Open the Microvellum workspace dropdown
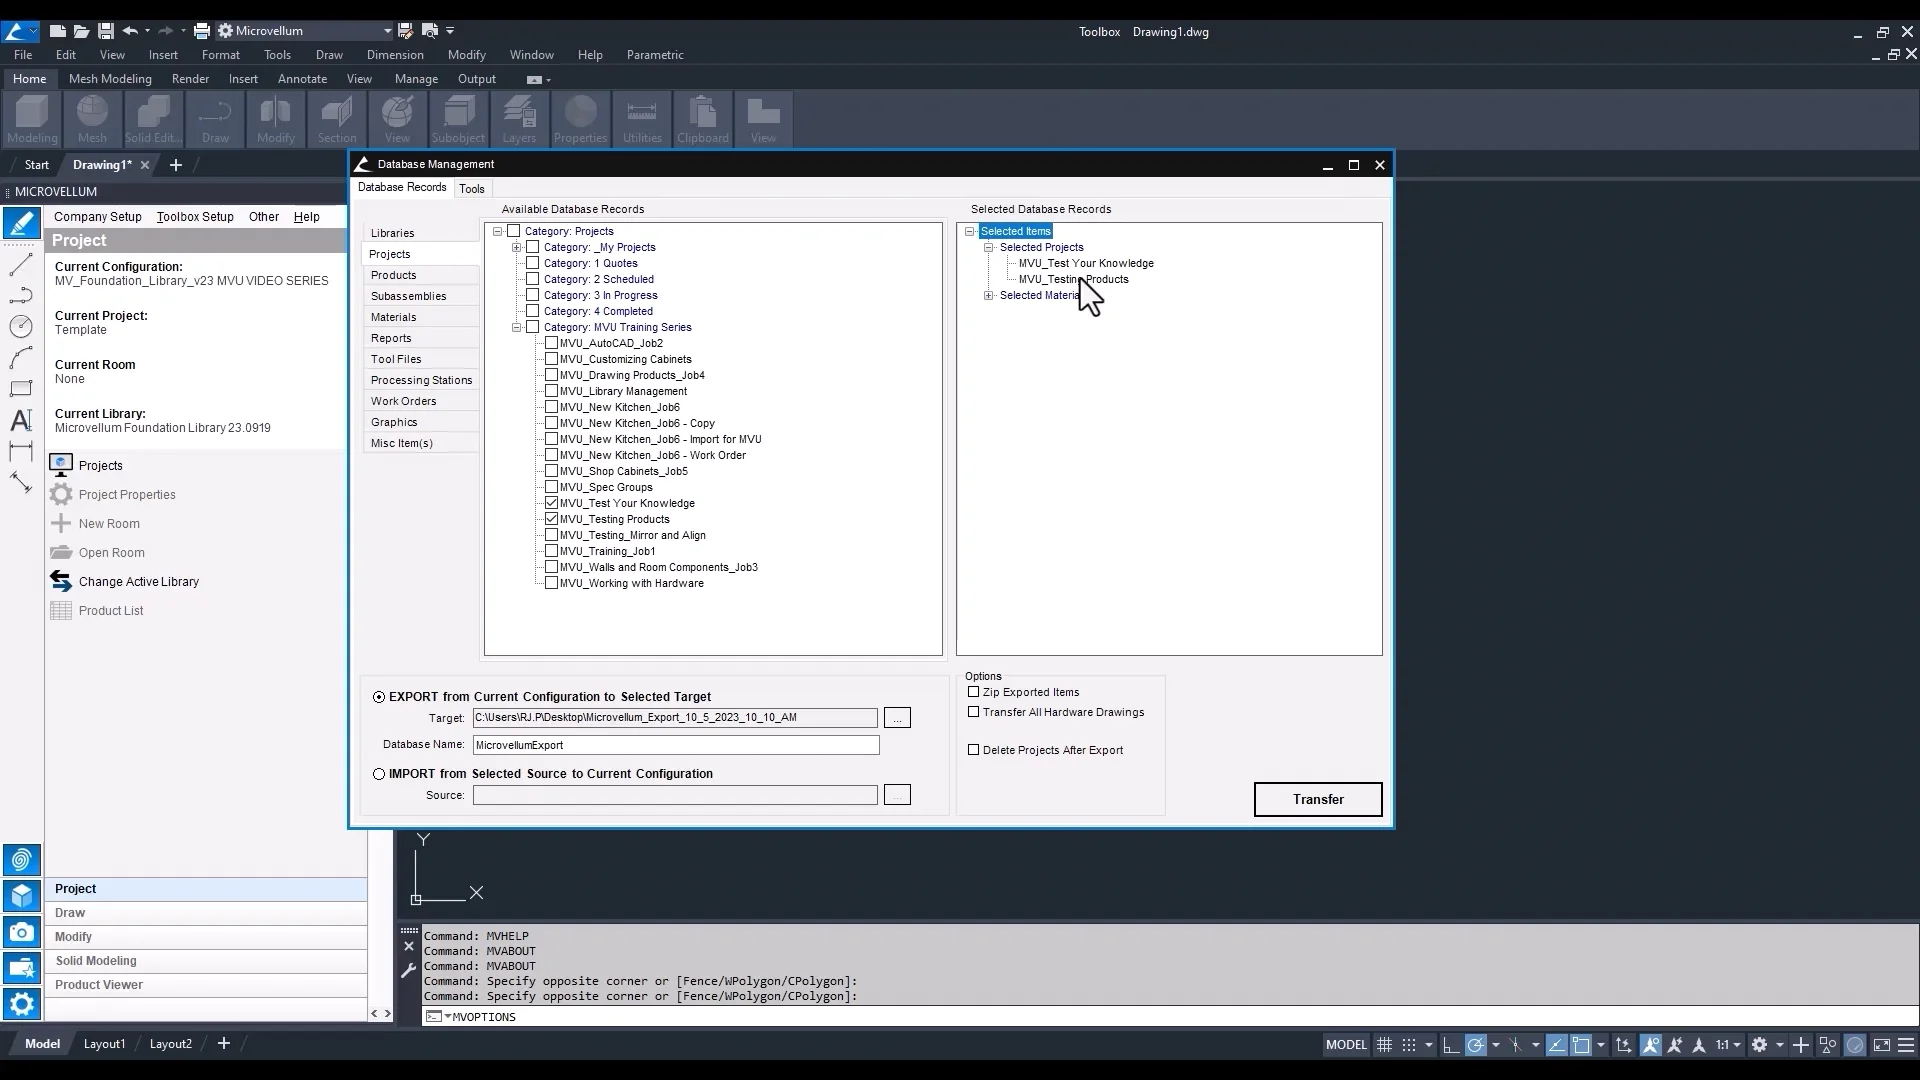 [x=388, y=31]
